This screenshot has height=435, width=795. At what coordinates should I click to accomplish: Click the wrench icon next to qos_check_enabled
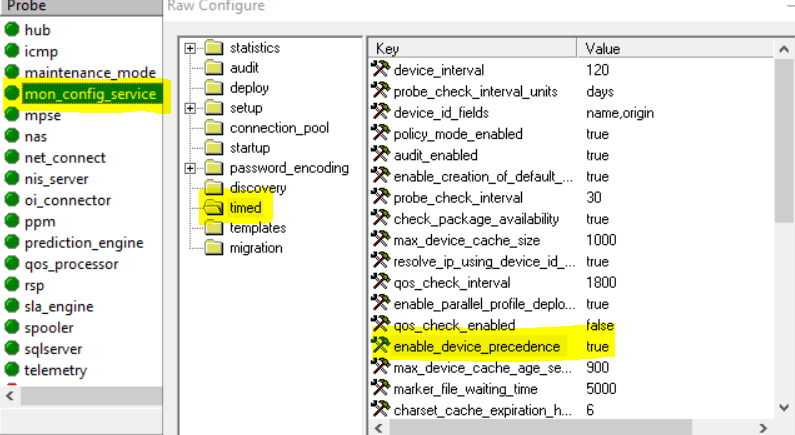point(380,325)
